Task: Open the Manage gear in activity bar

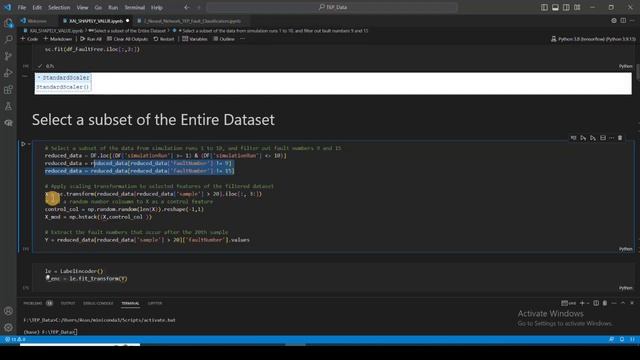Action: point(8,327)
